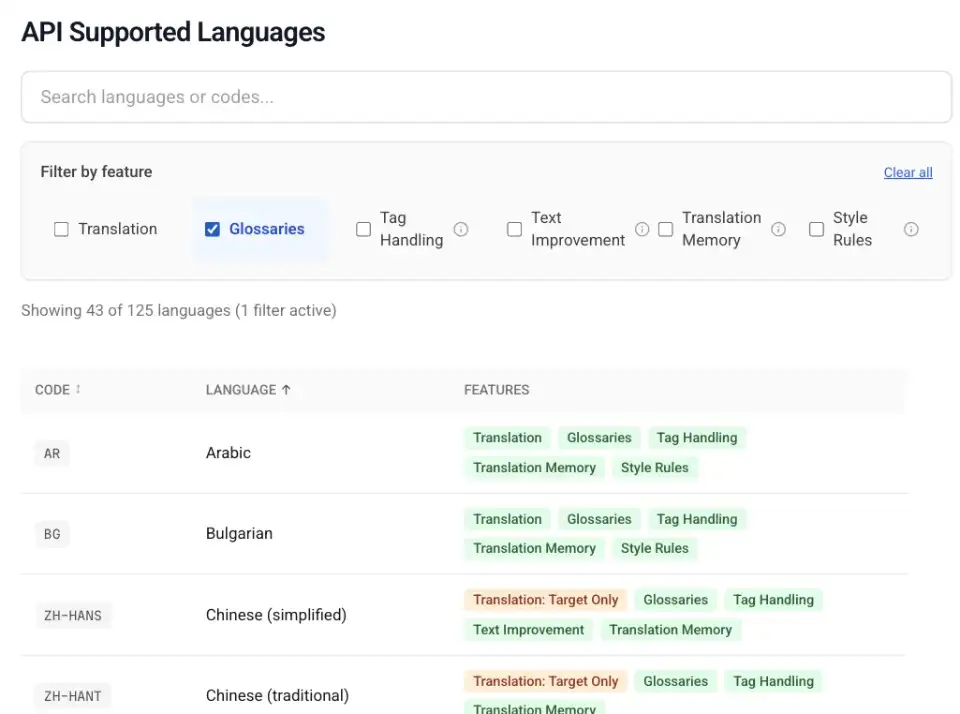Click Glossaries tag in Chinese (simplified) row

pyautogui.click(x=675, y=600)
